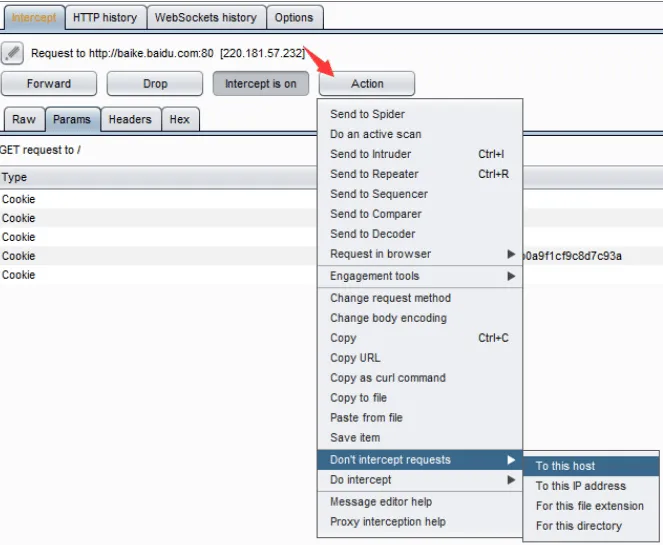Select the Cookie row ending in c93a
This screenshot has height=545, width=663.
(x=159, y=256)
